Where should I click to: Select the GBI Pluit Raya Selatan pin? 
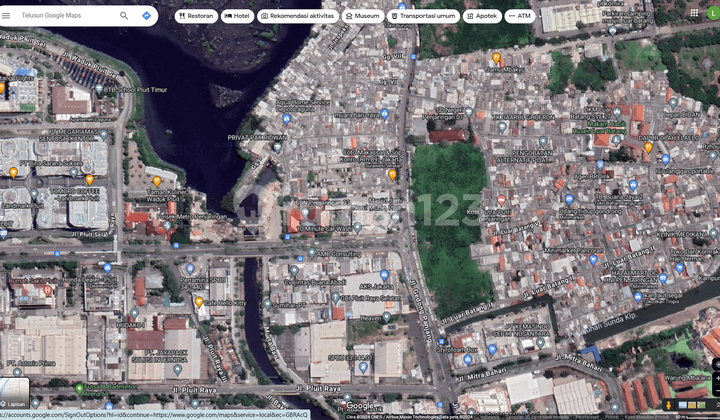336,298
